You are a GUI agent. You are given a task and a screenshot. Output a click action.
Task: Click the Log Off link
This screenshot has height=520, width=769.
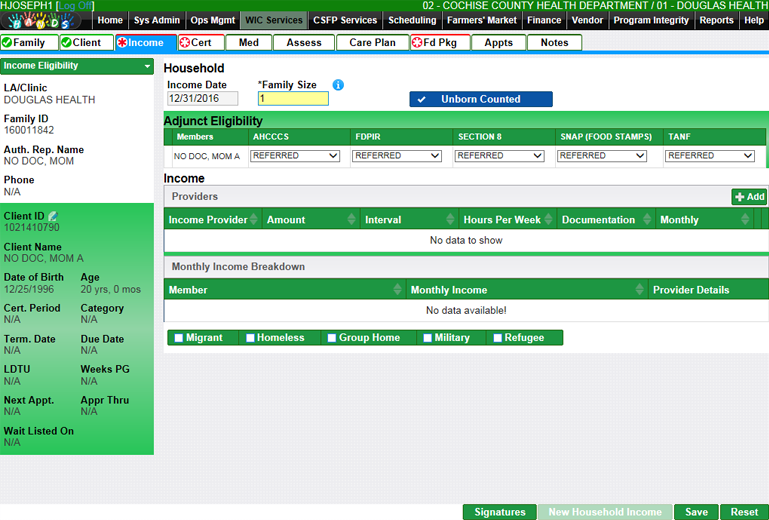pos(76,6)
